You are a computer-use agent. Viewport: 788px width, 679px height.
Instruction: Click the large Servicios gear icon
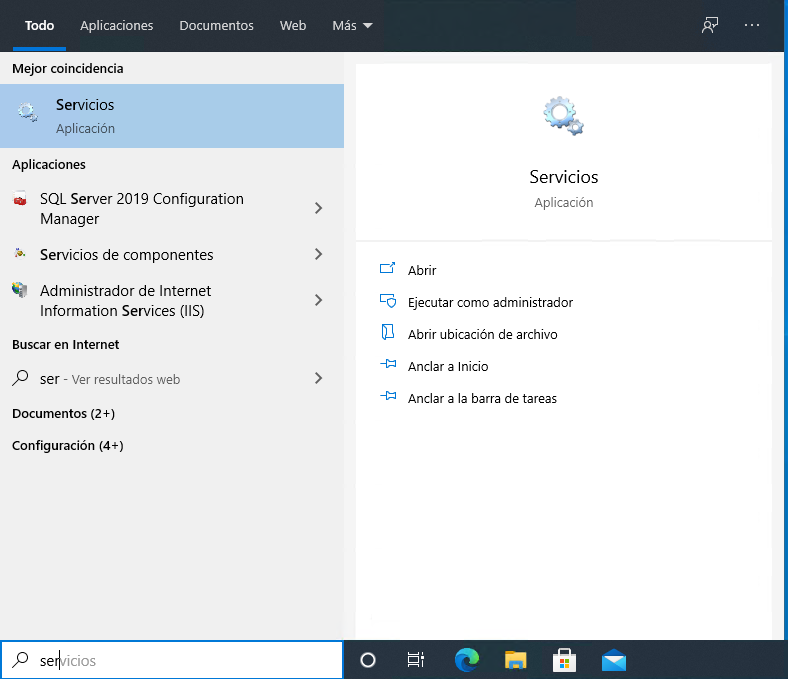pos(563,116)
